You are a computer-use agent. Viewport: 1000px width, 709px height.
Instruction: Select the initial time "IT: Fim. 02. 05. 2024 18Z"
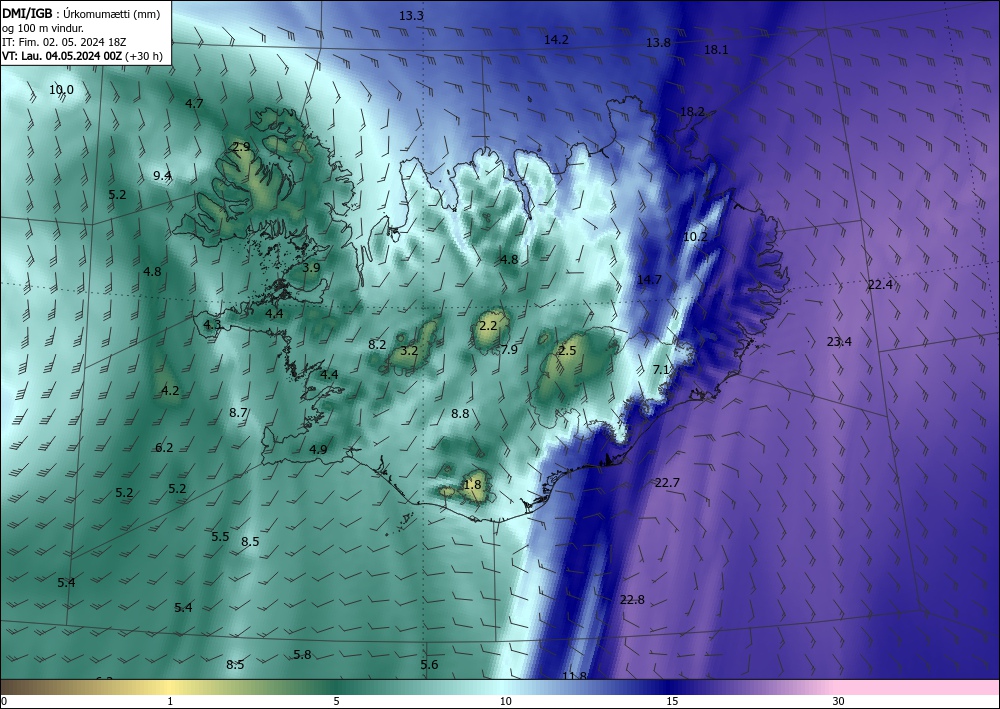tap(64, 42)
